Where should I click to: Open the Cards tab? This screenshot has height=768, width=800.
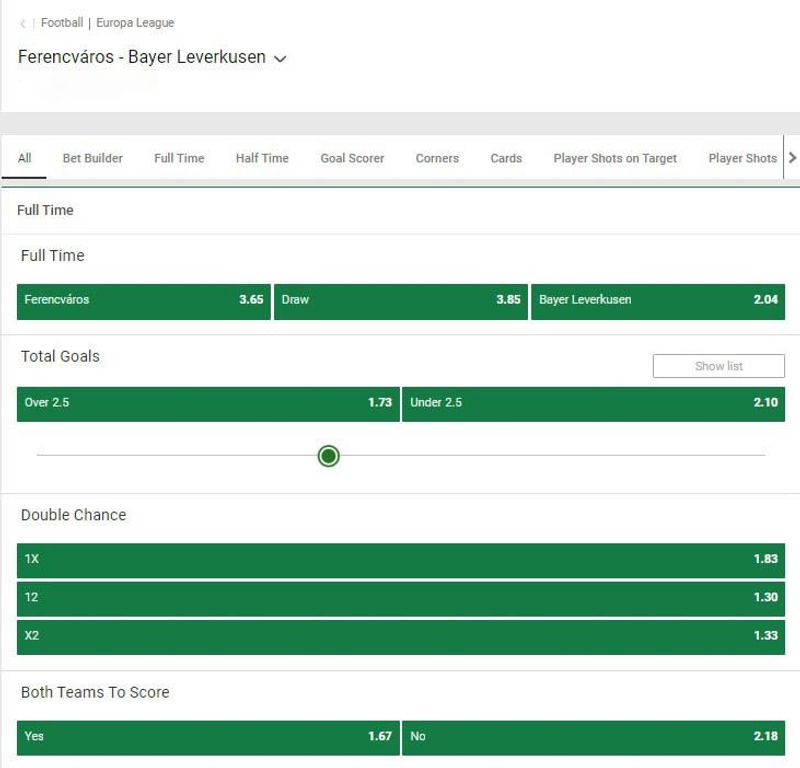click(506, 158)
